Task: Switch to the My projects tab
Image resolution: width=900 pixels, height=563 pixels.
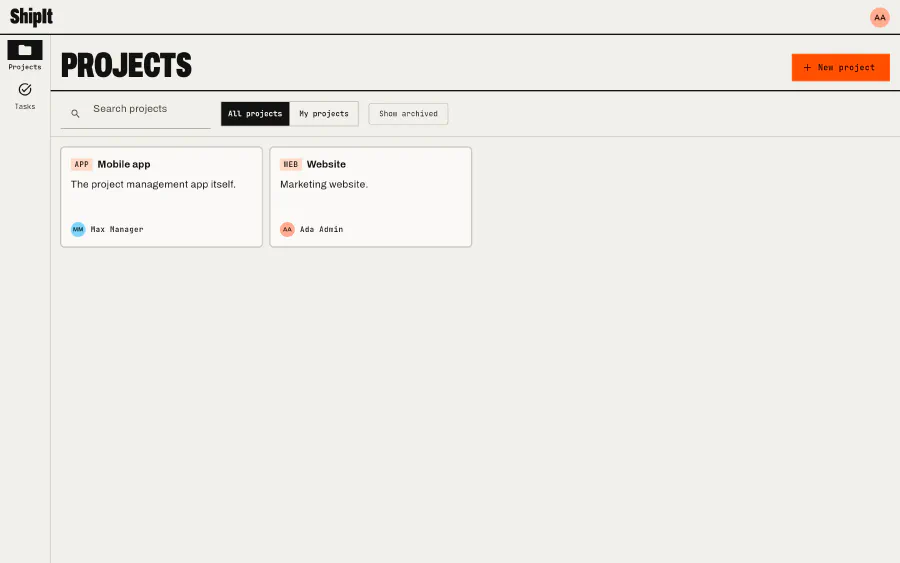Action: click(x=324, y=114)
